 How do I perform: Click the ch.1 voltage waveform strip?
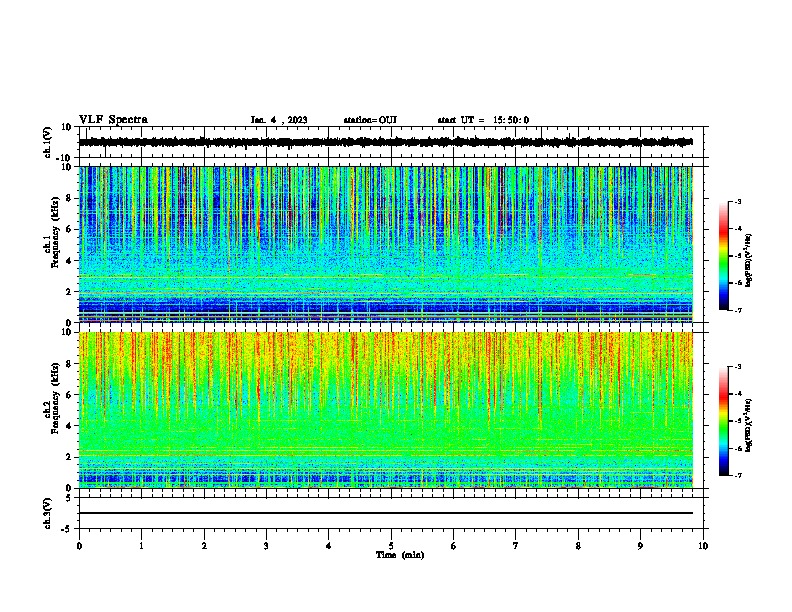tap(386, 142)
